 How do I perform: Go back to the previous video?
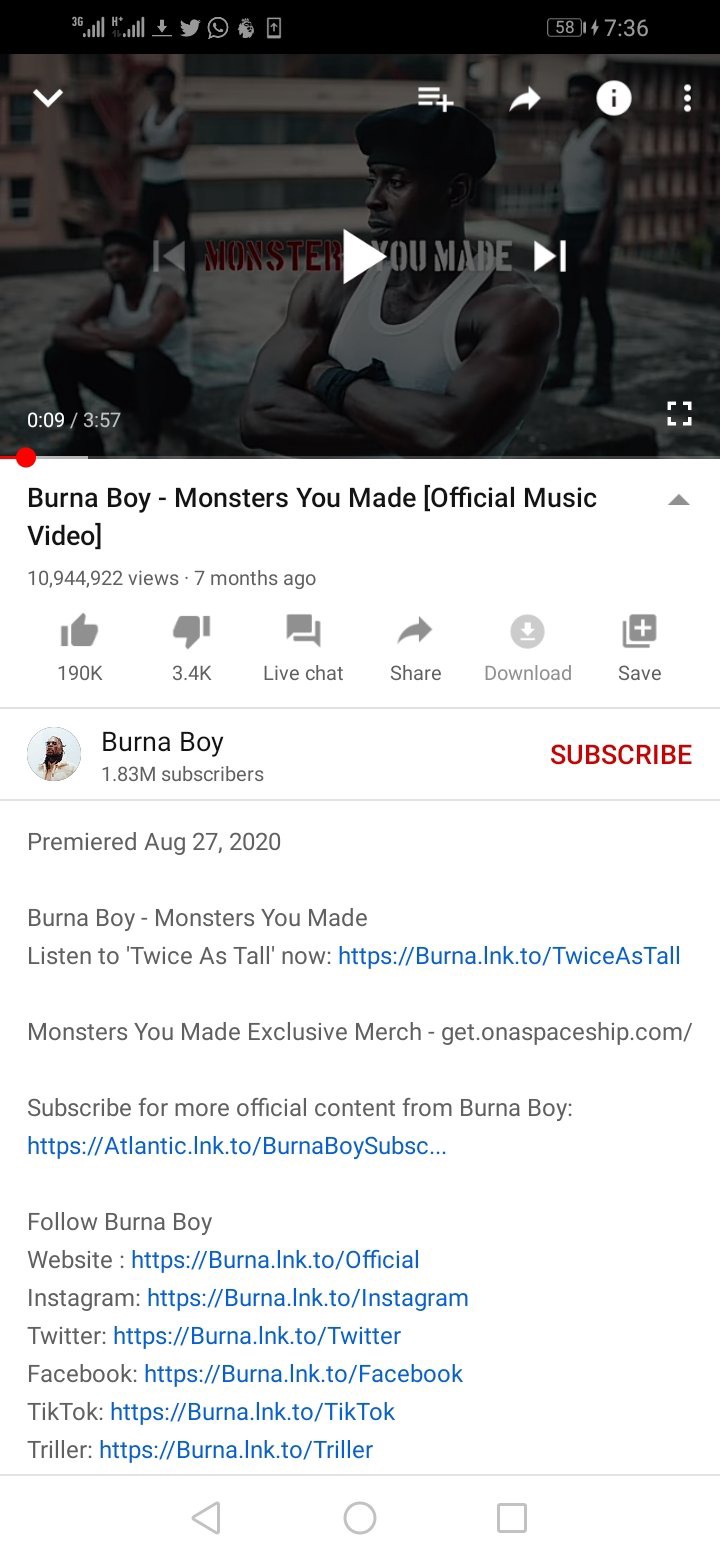[169, 257]
